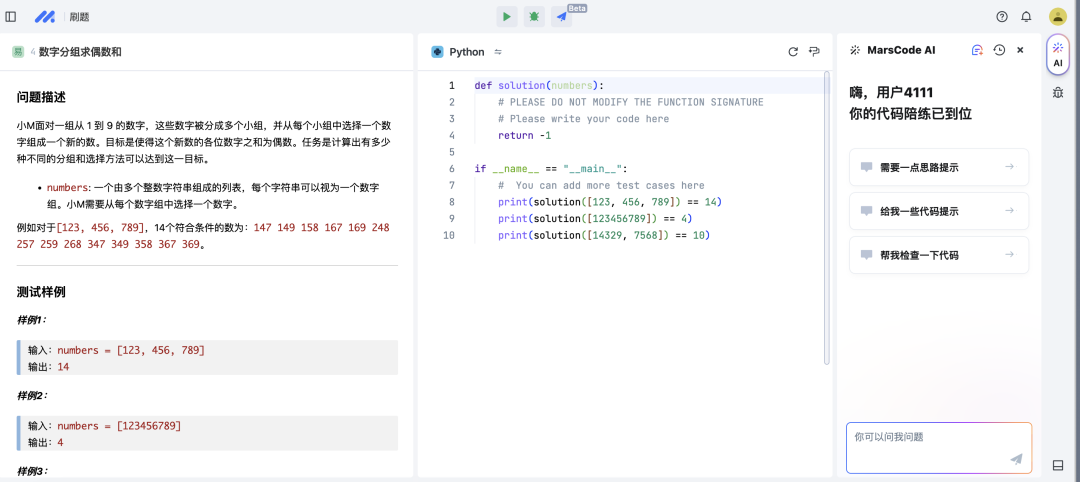Click the Python language icon
This screenshot has height=482, width=1080.
click(437, 52)
